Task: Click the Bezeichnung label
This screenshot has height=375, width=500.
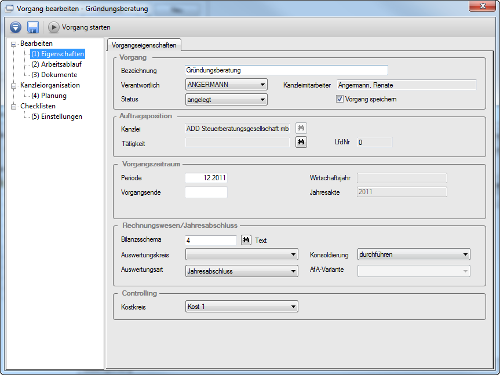Action: point(139,71)
